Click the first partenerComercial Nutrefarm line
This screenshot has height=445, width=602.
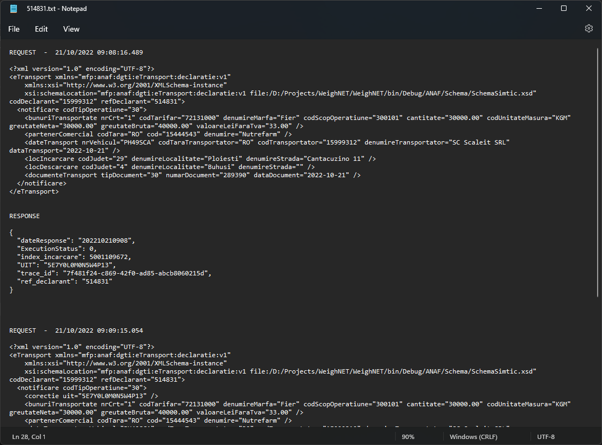coord(158,134)
